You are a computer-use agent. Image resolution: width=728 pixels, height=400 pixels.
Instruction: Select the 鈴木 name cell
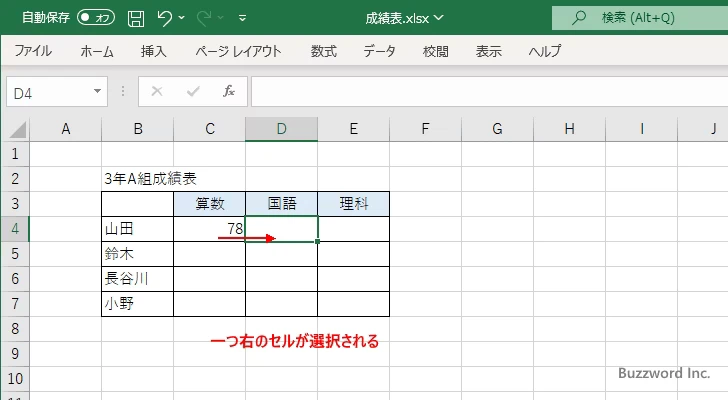pyautogui.click(x=137, y=254)
